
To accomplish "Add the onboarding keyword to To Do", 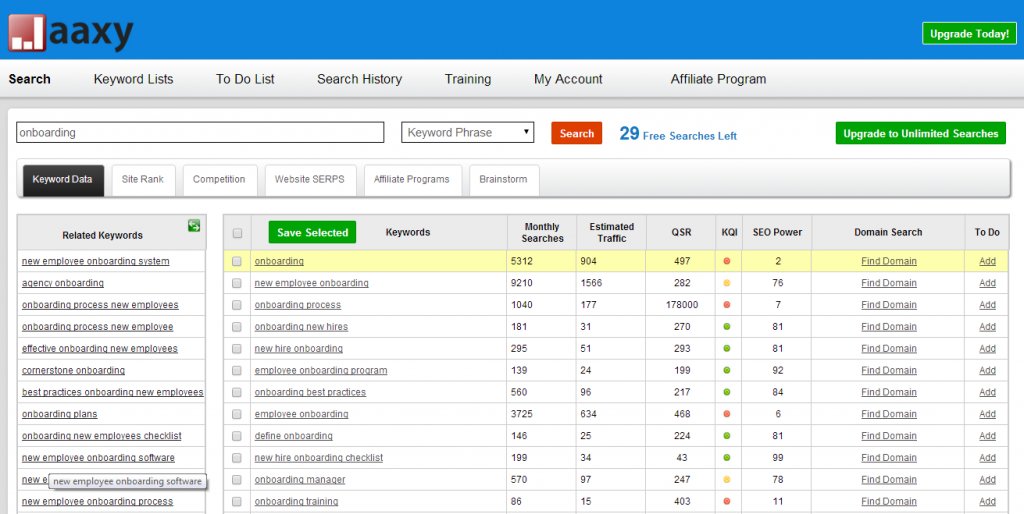I will click(x=987, y=261).
